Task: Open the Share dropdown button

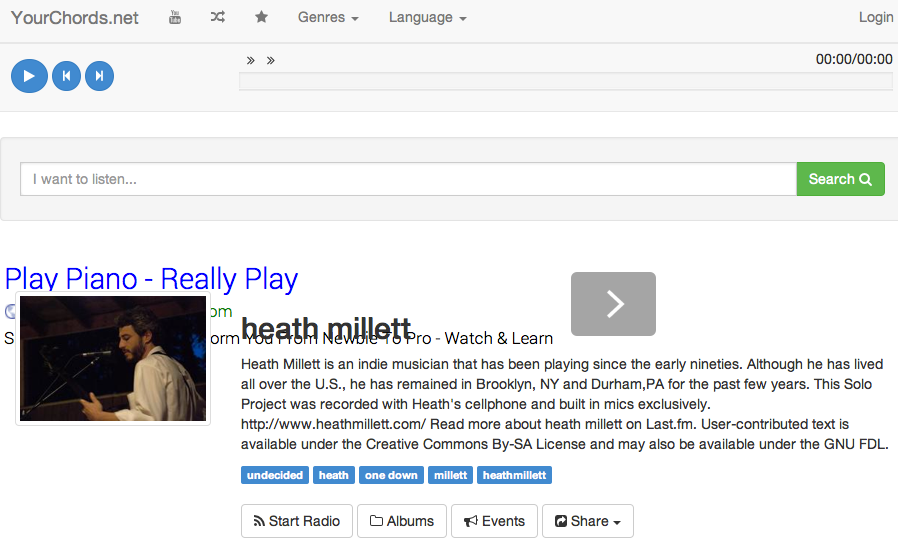Action: [x=588, y=521]
